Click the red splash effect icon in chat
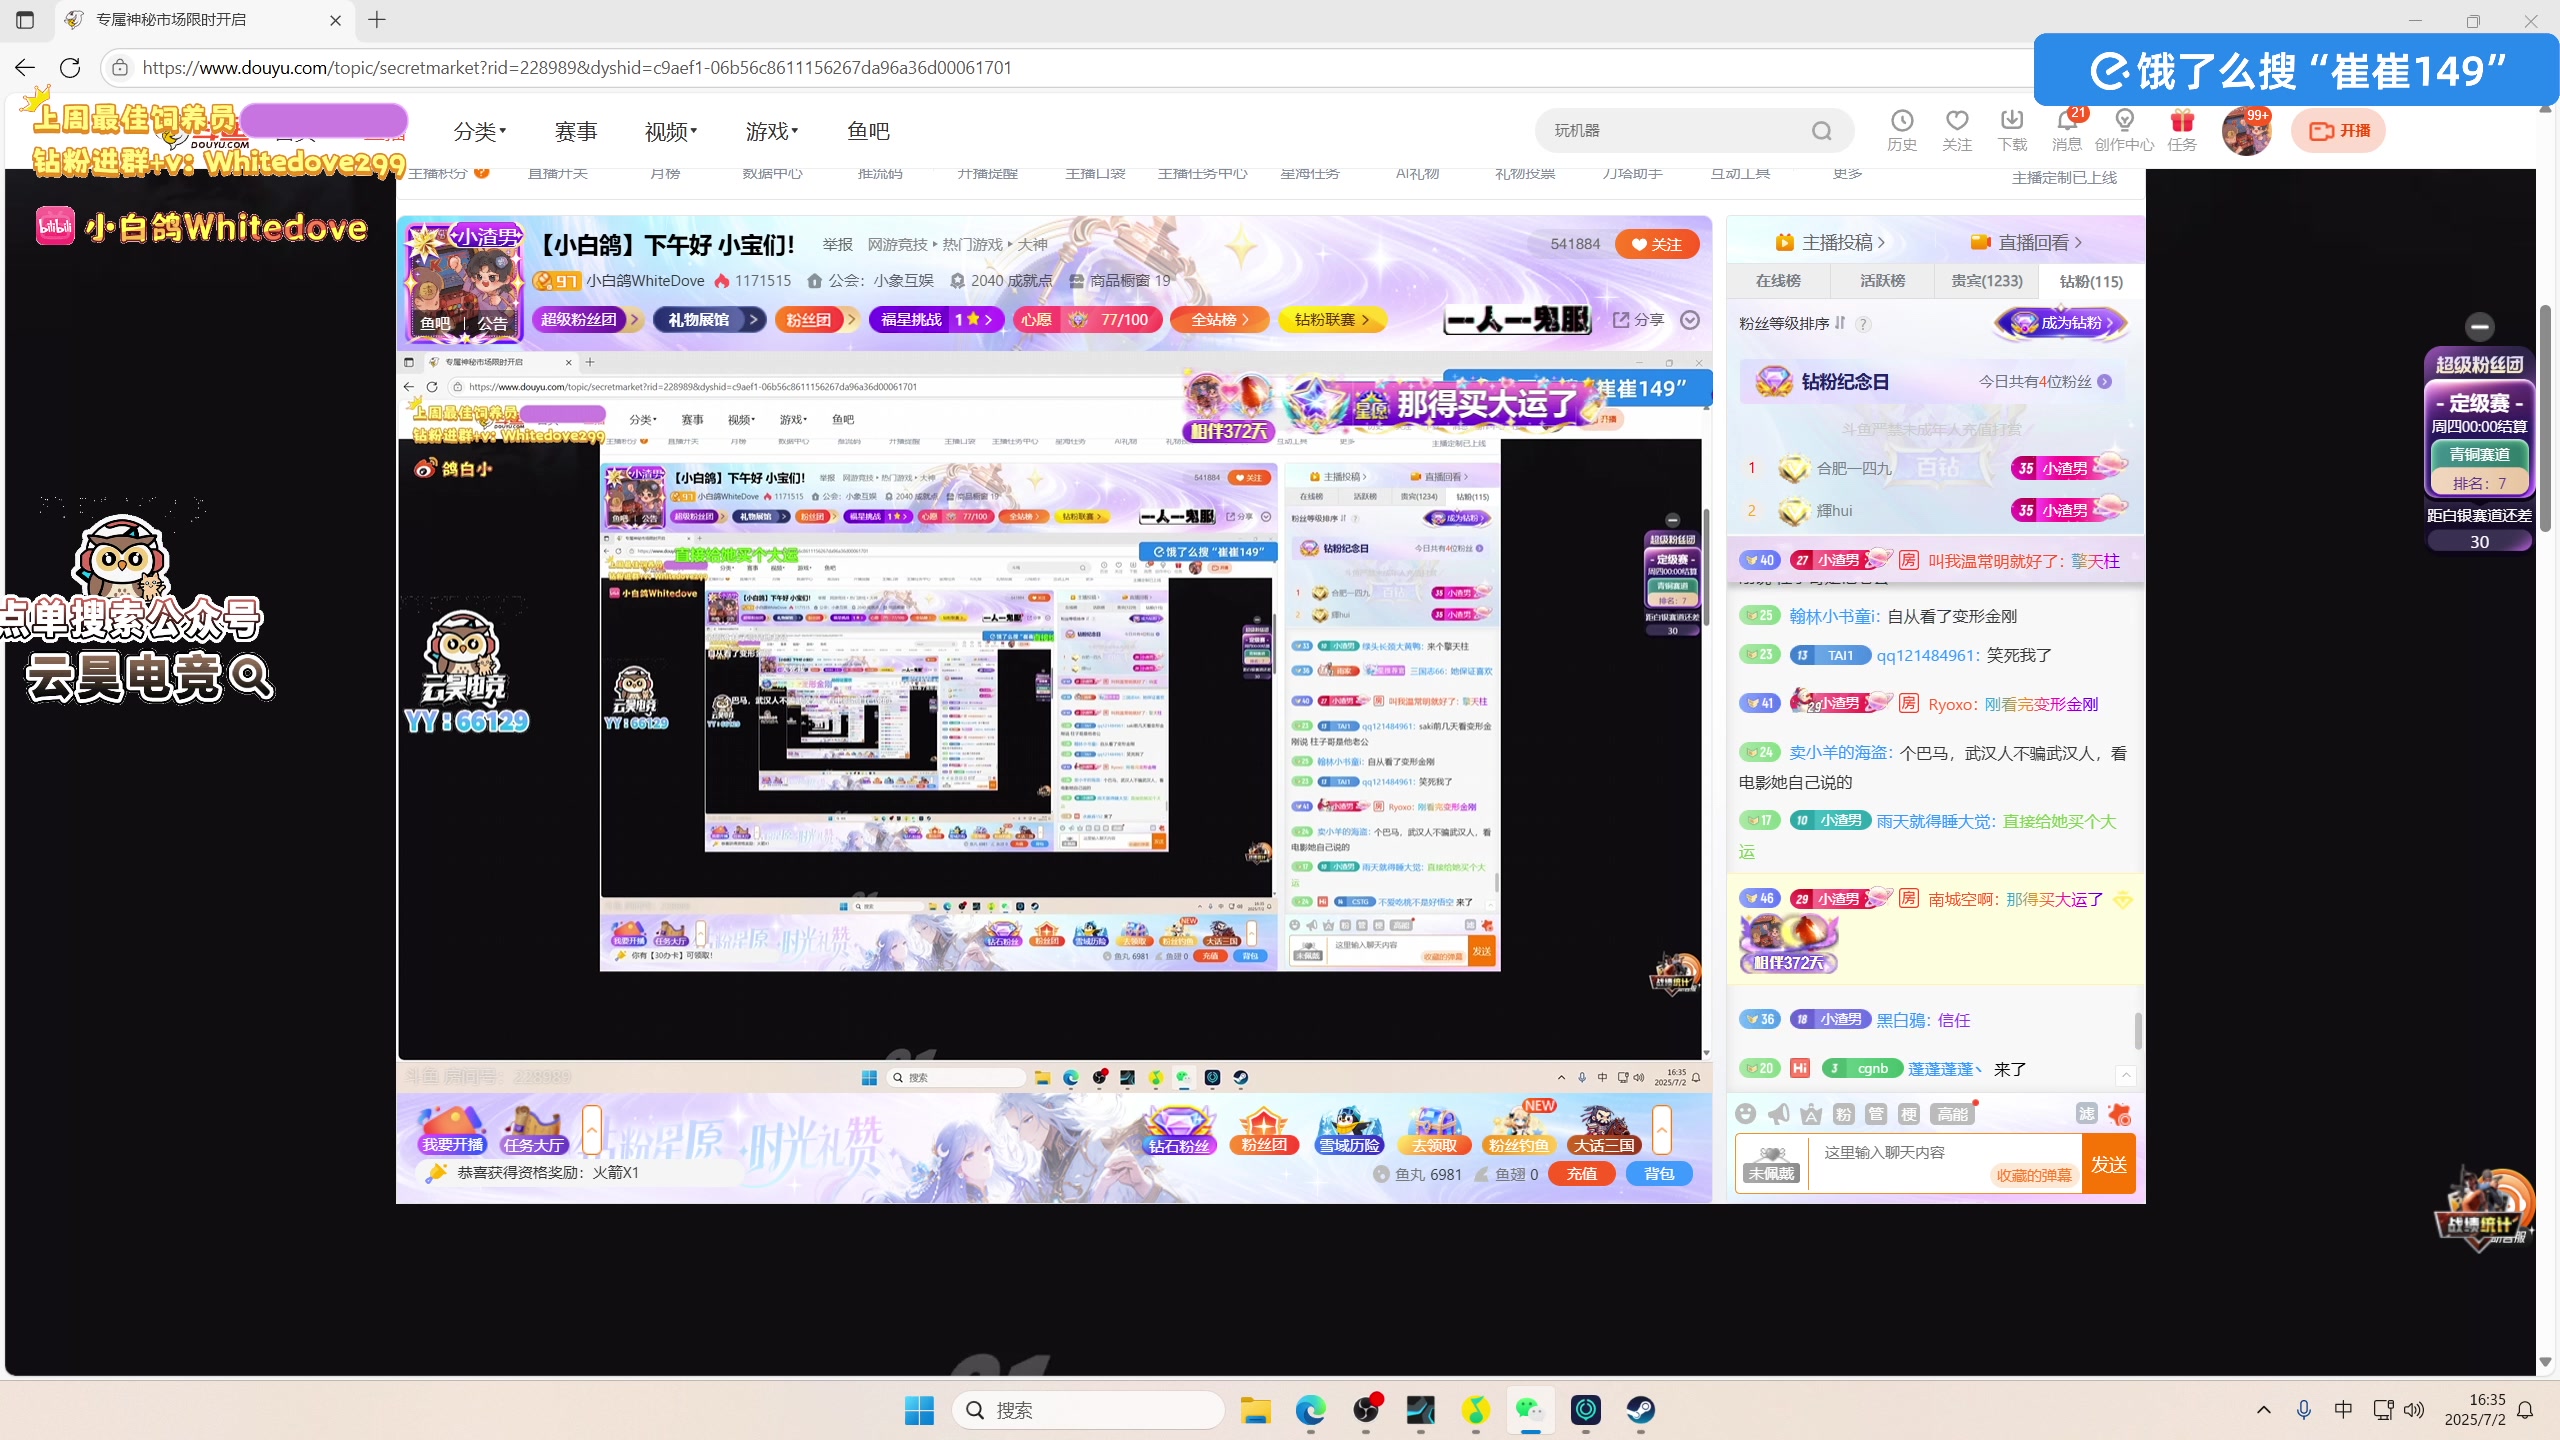Image resolution: width=2560 pixels, height=1440 pixels. (x=2119, y=1114)
